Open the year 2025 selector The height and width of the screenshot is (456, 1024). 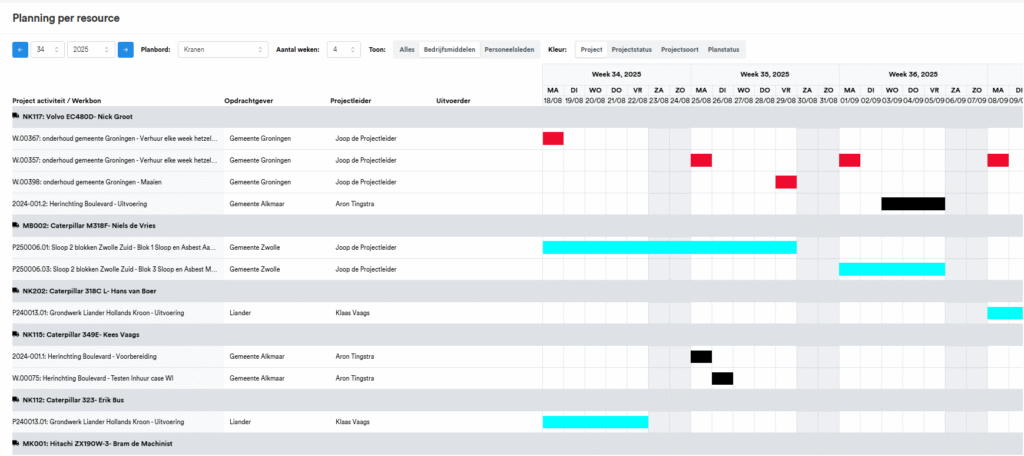tap(90, 50)
